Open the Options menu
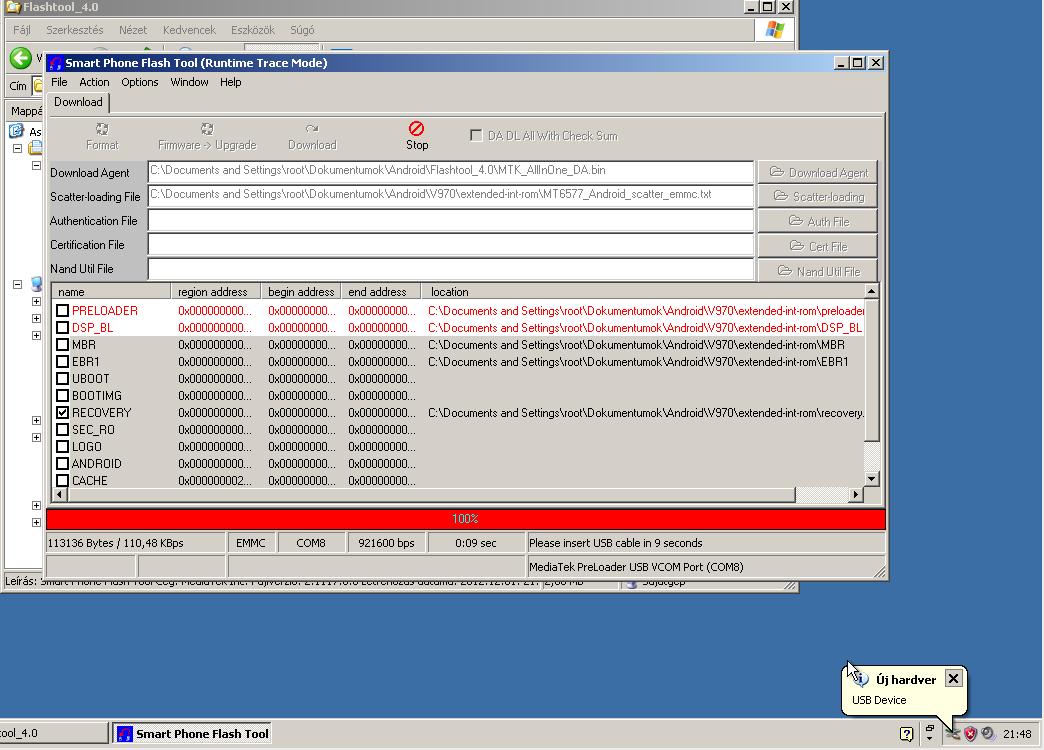1044x750 pixels. point(140,82)
